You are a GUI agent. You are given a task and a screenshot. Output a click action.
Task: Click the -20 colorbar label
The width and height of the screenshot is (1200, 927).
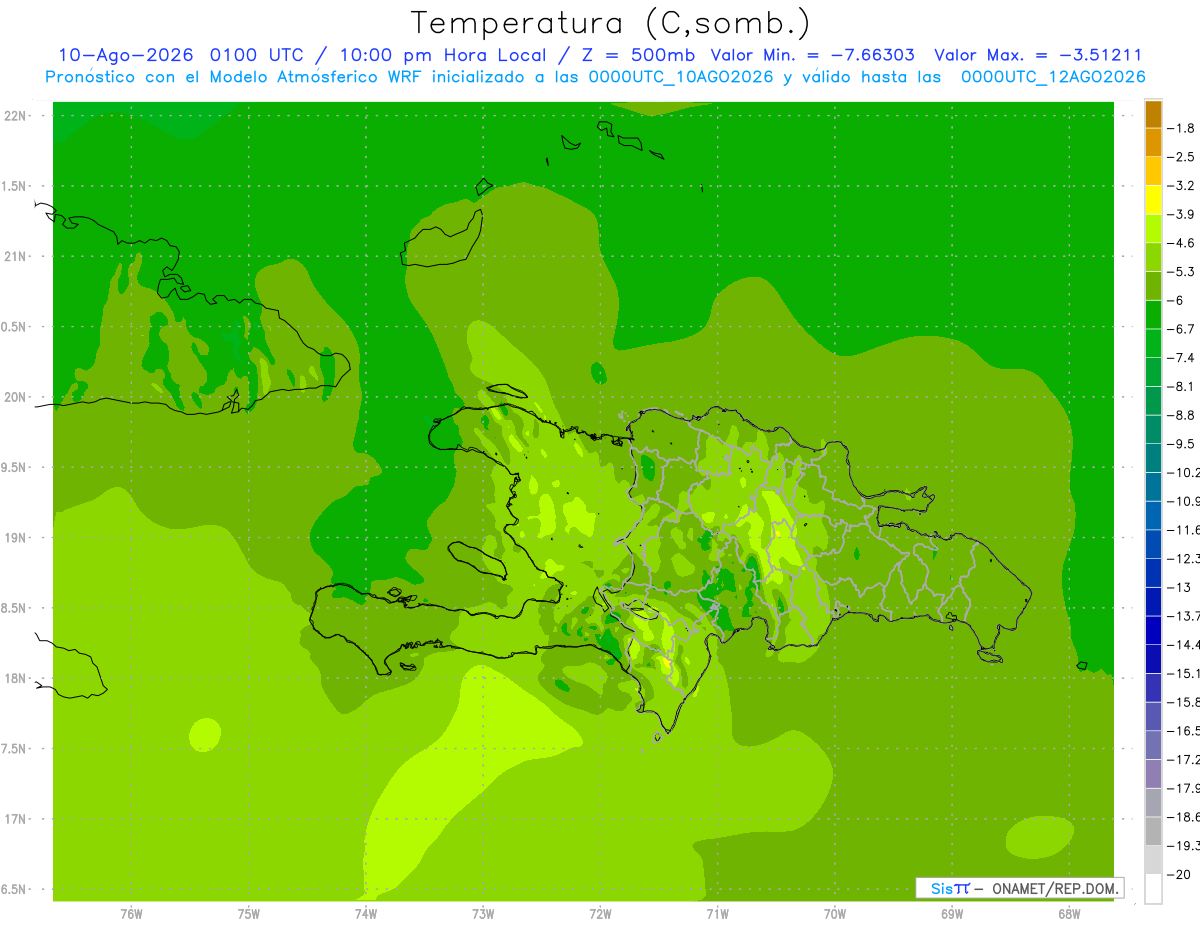tap(1178, 874)
